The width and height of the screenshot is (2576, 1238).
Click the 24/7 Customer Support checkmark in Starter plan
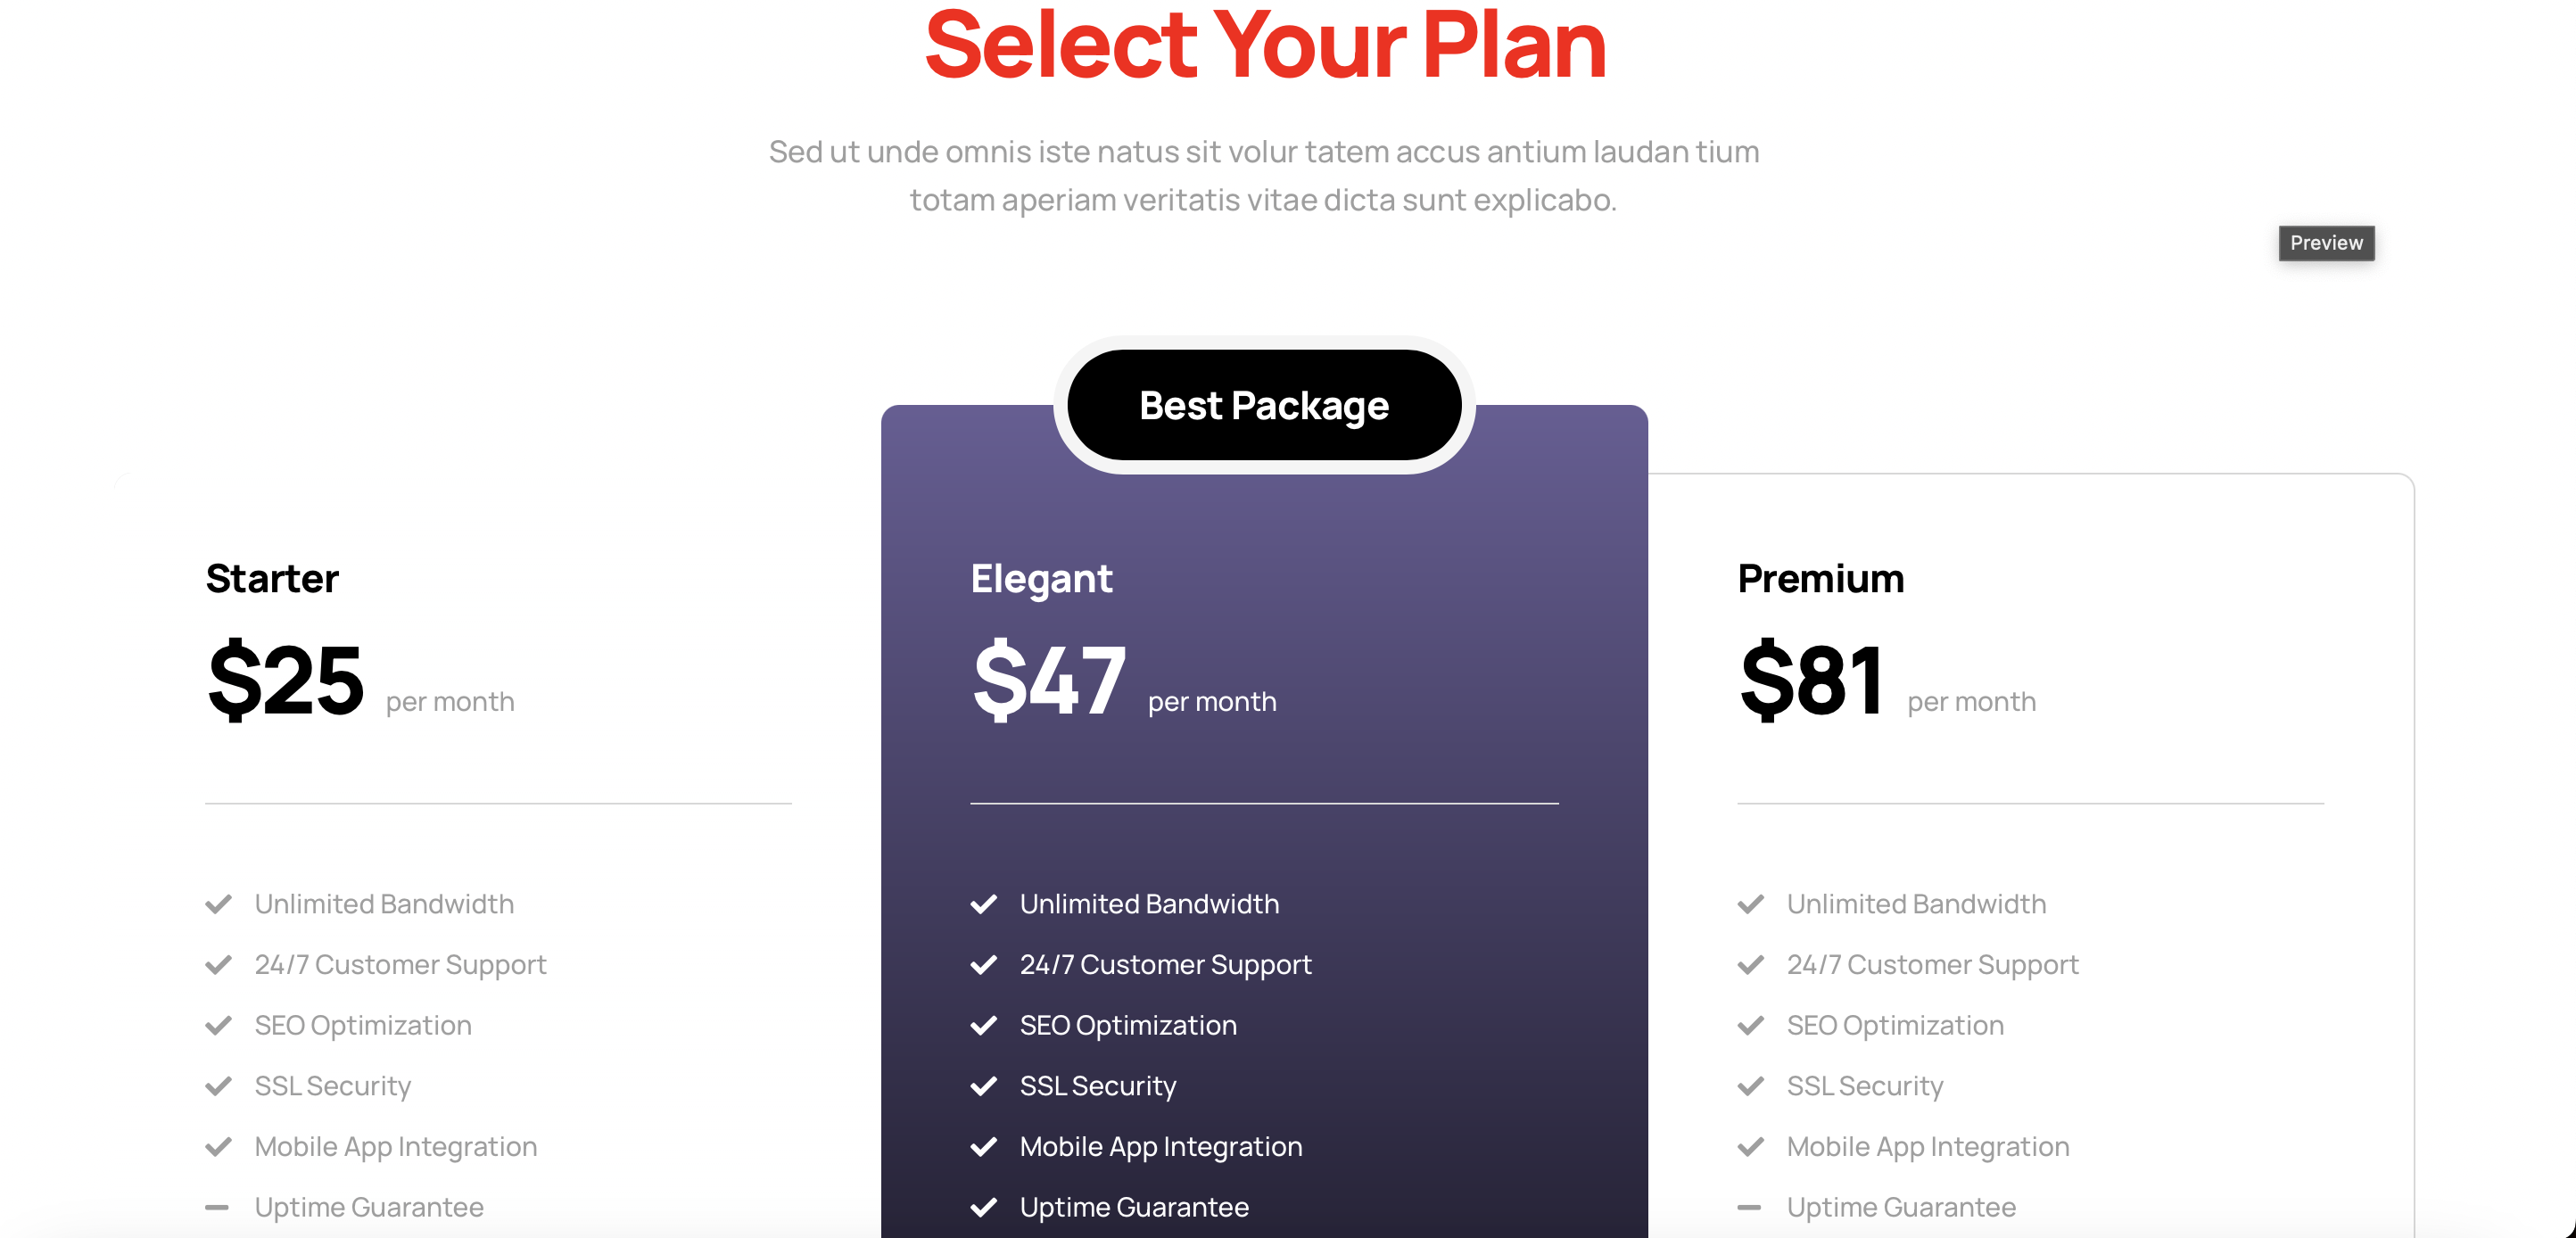pos(218,965)
